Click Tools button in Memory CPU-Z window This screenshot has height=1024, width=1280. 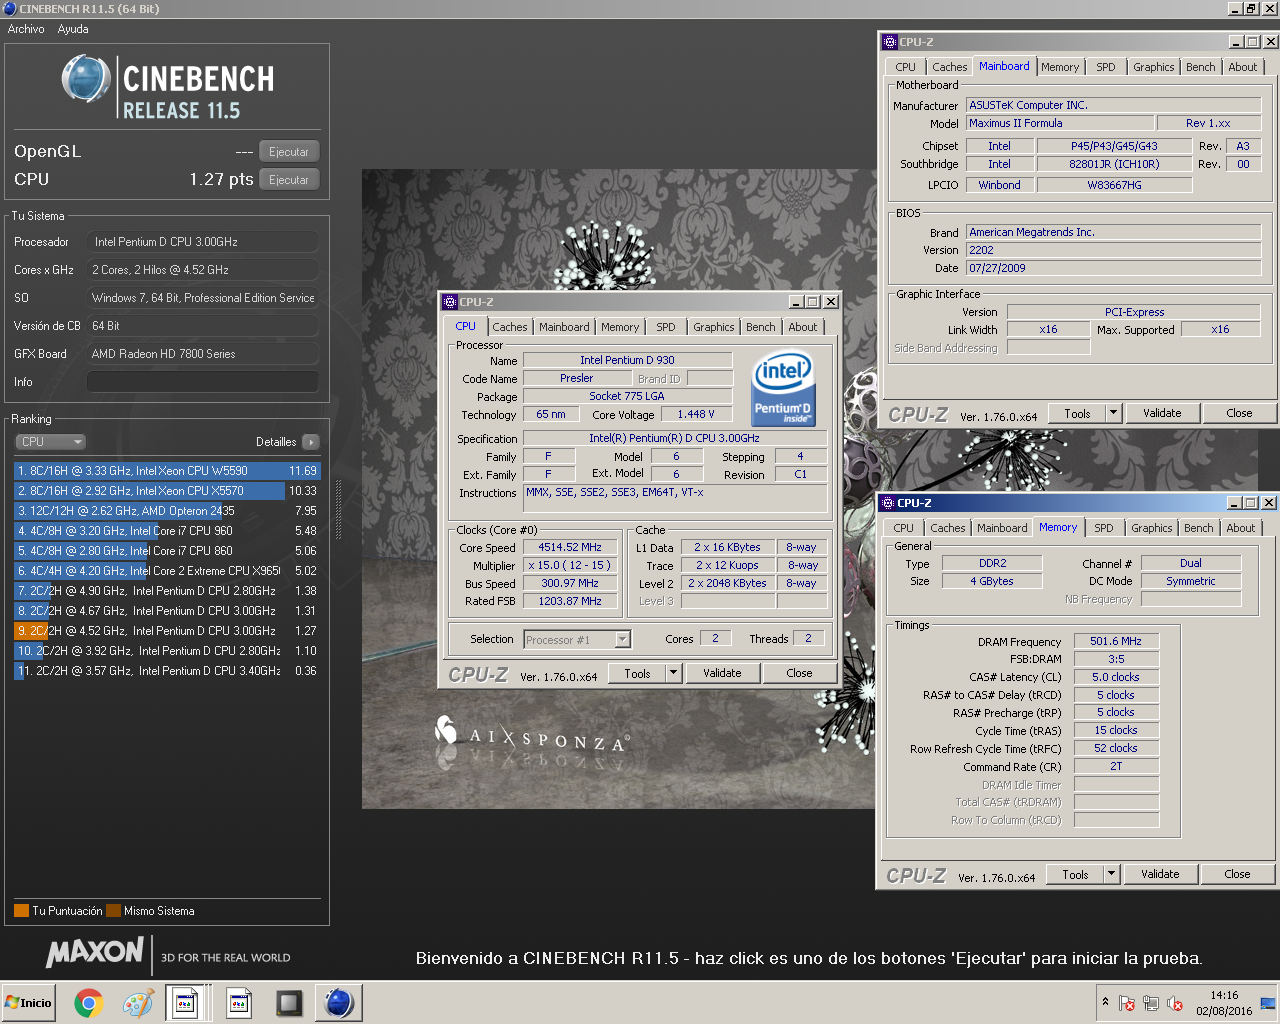[x=1076, y=874]
